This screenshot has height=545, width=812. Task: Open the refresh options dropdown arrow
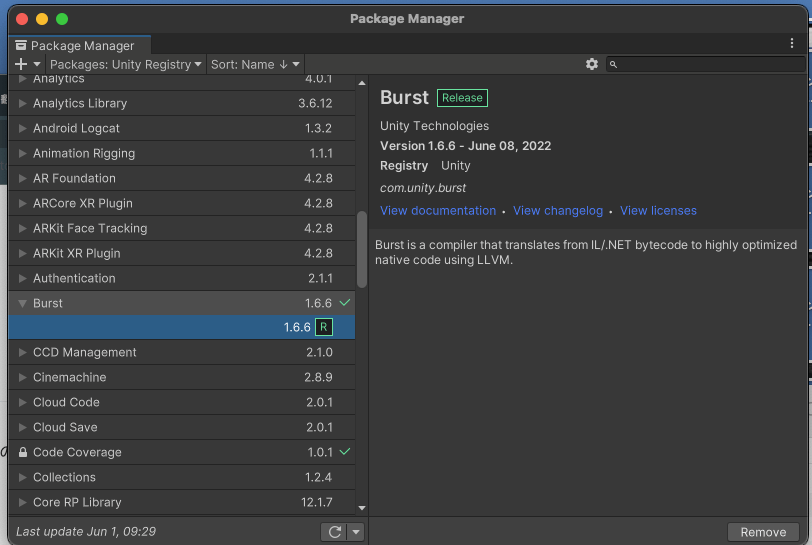pos(356,532)
